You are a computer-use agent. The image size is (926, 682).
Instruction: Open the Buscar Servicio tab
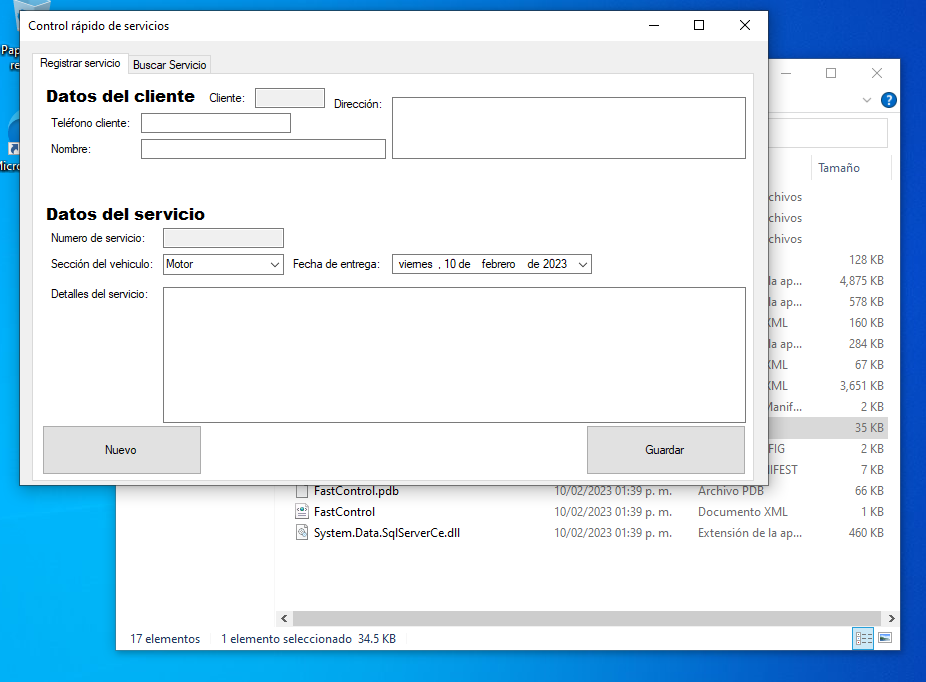(169, 65)
